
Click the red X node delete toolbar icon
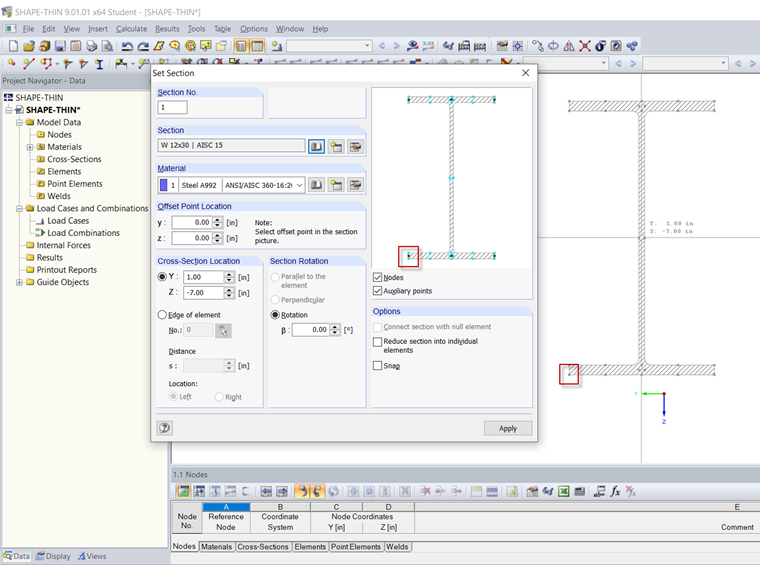(x=585, y=46)
